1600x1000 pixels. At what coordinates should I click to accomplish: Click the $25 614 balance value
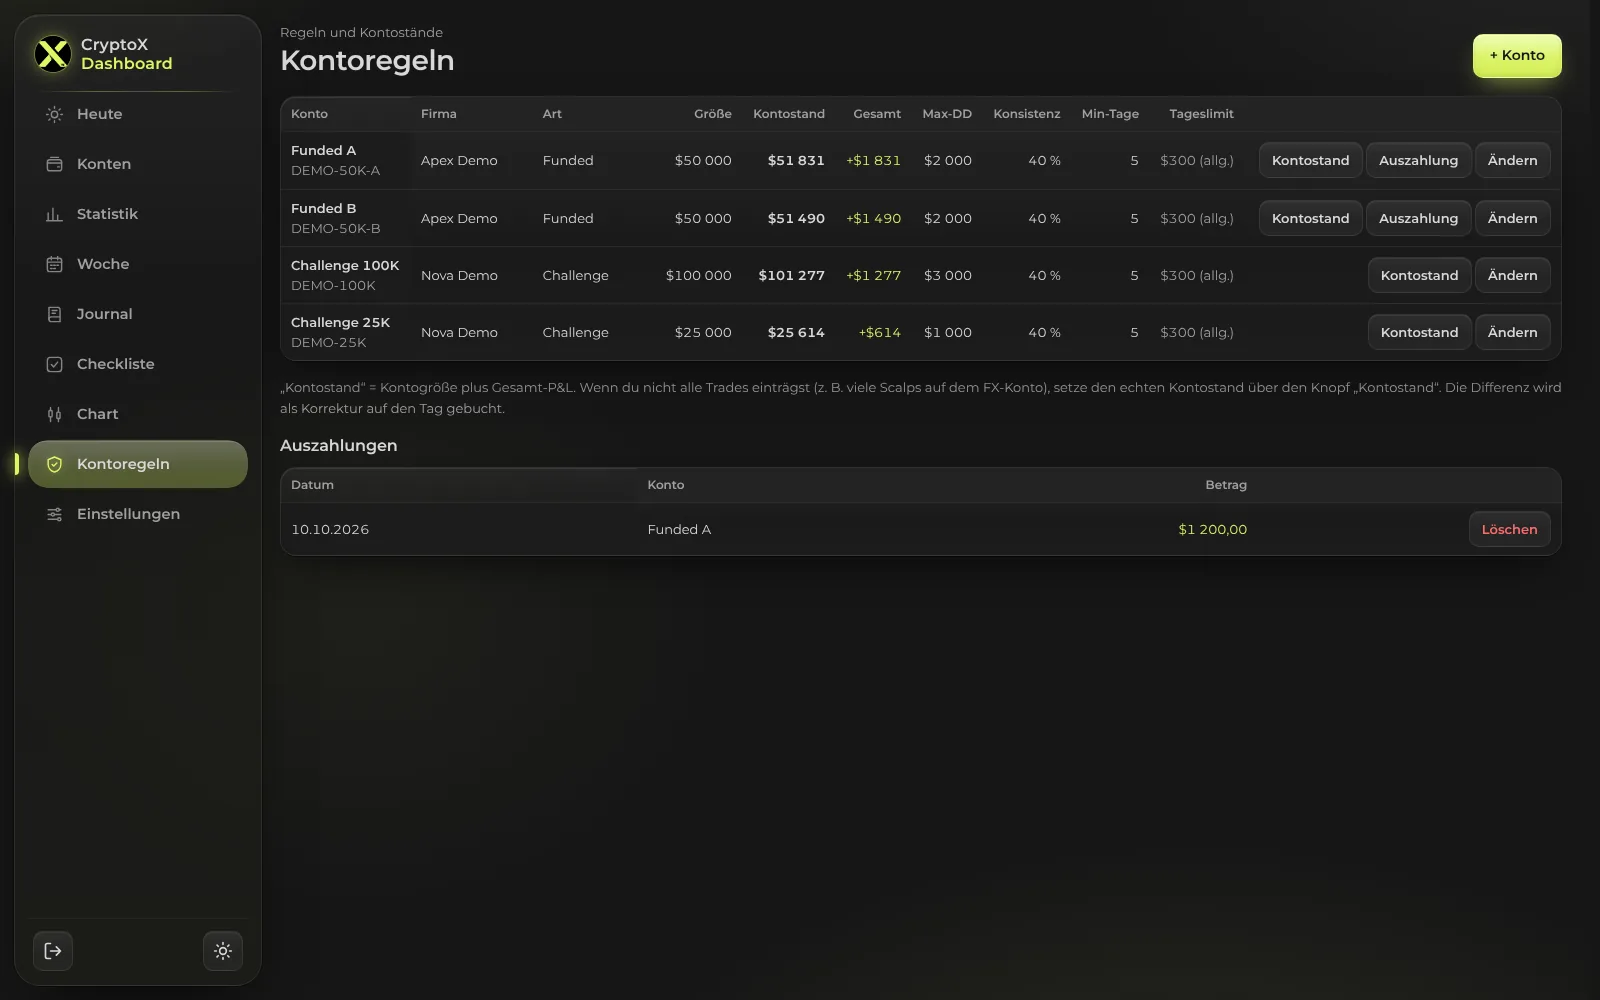(x=796, y=332)
